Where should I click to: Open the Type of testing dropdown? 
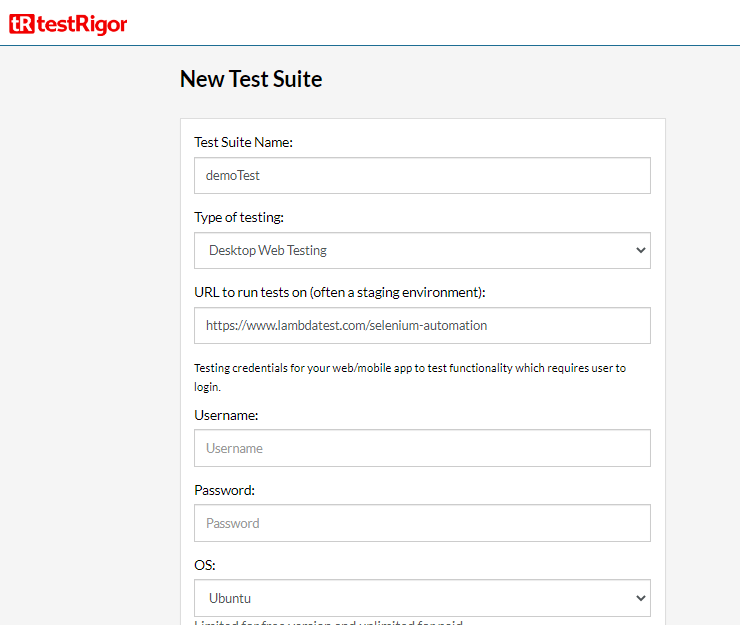click(x=422, y=250)
